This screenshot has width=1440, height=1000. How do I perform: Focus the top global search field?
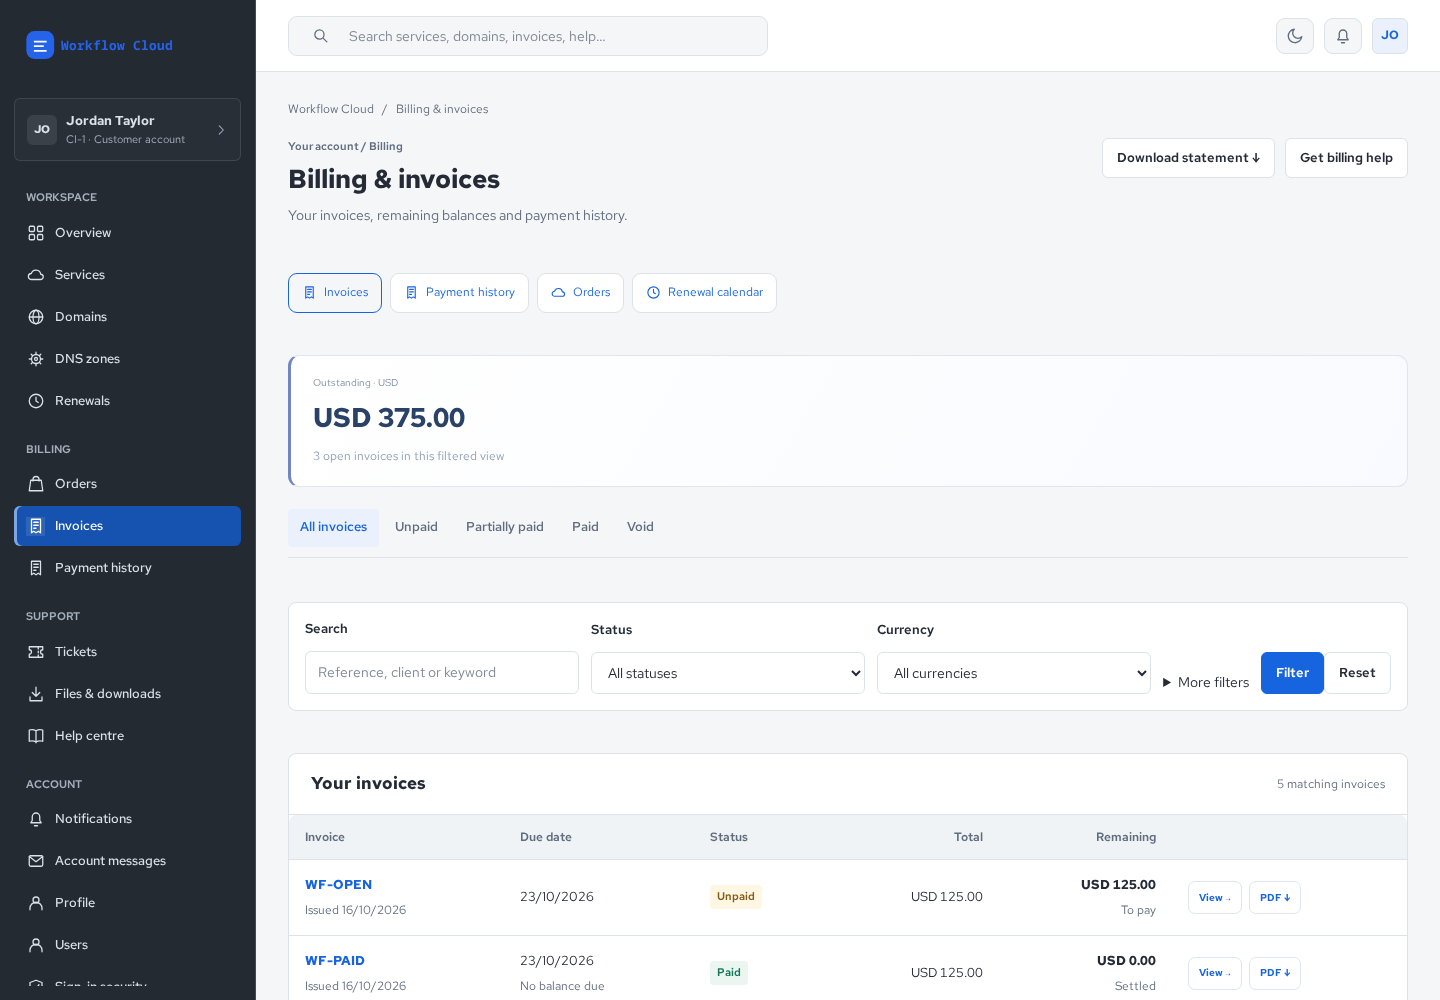tap(528, 36)
